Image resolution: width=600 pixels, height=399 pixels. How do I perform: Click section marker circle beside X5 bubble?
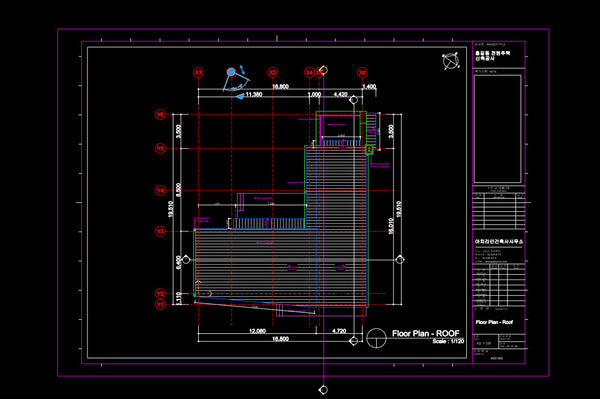pos(324,70)
